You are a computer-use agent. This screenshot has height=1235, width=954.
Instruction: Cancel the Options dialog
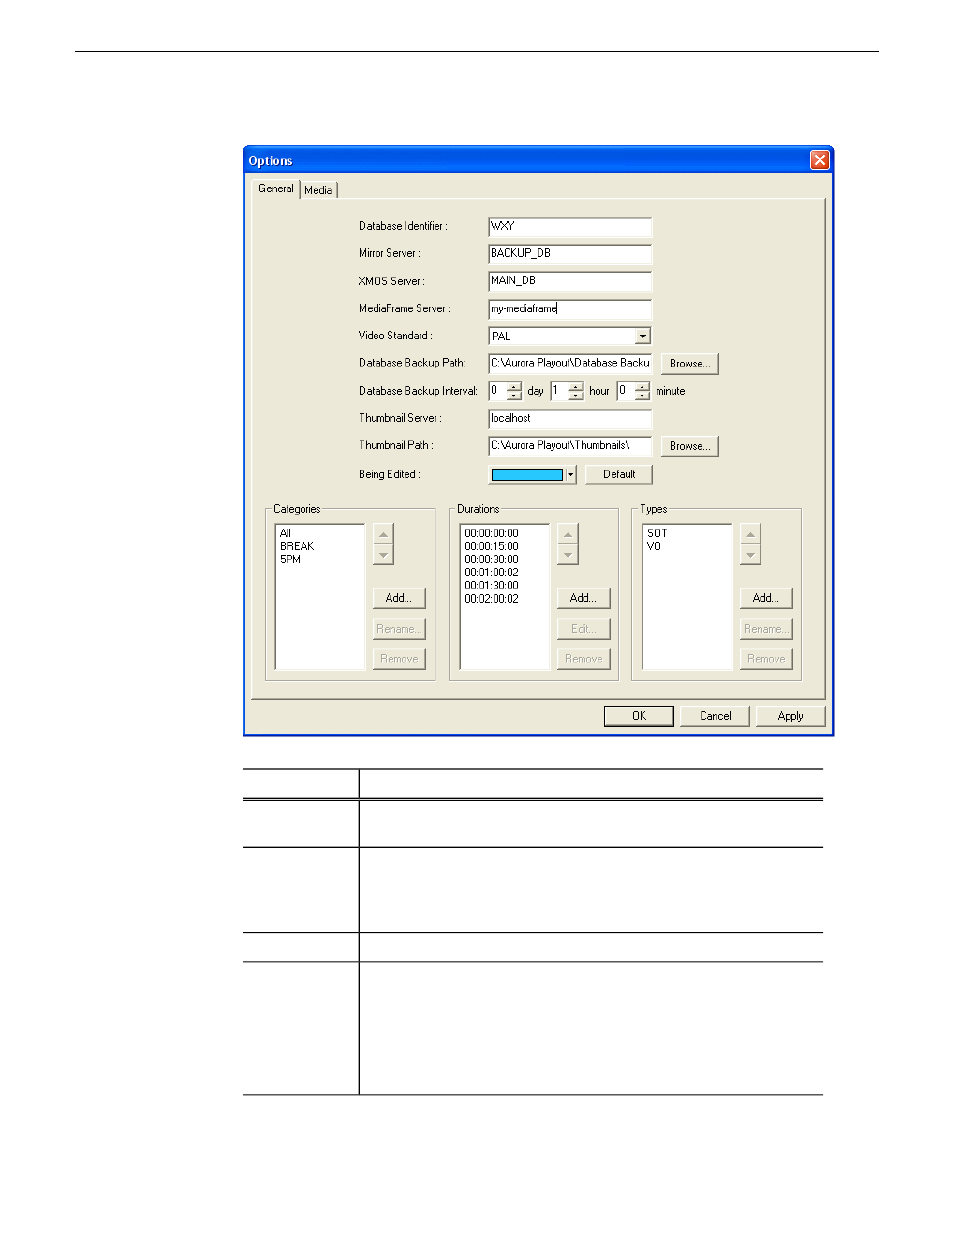(x=715, y=716)
